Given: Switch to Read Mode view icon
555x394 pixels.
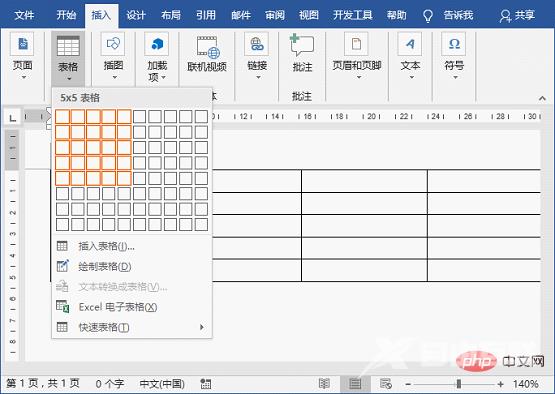Looking at the screenshot, I should [324, 384].
